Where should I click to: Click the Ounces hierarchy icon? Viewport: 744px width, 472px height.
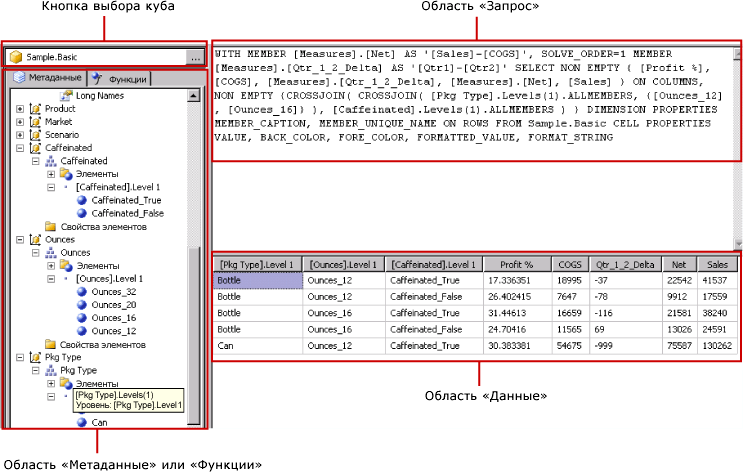[x=50, y=253]
